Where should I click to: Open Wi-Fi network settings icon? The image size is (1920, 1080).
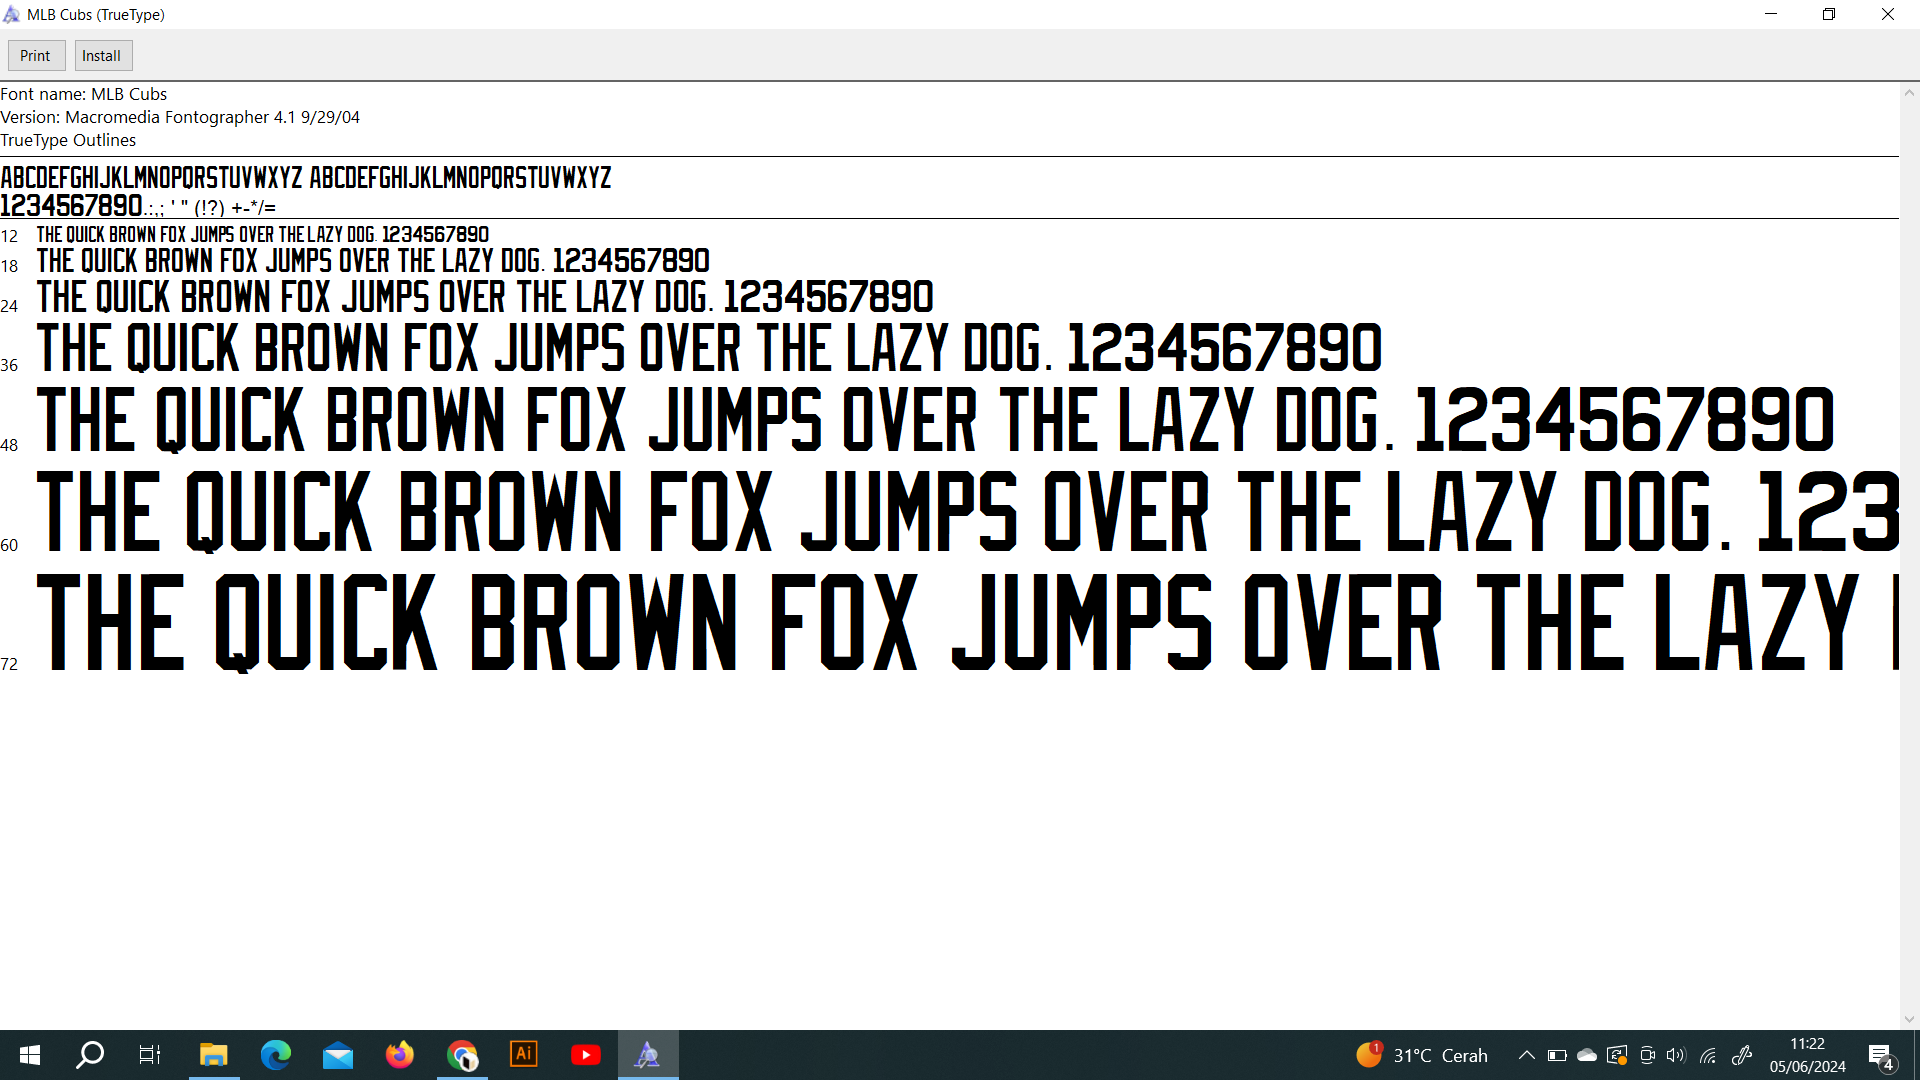[x=1708, y=1055]
